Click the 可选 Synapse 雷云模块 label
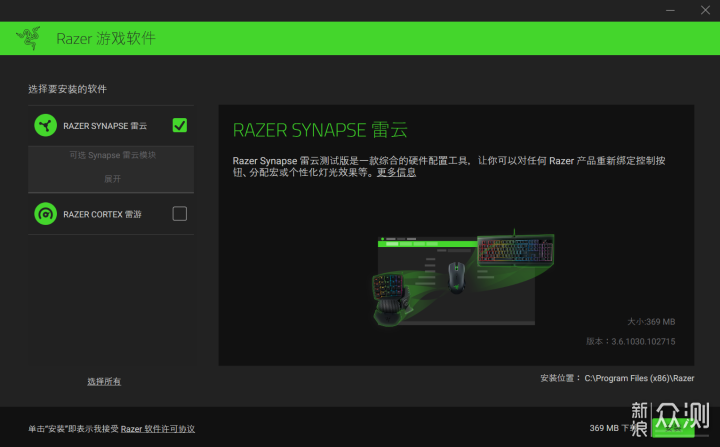Image resolution: width=720 pixels, height=447 pixels. [112, 155]
